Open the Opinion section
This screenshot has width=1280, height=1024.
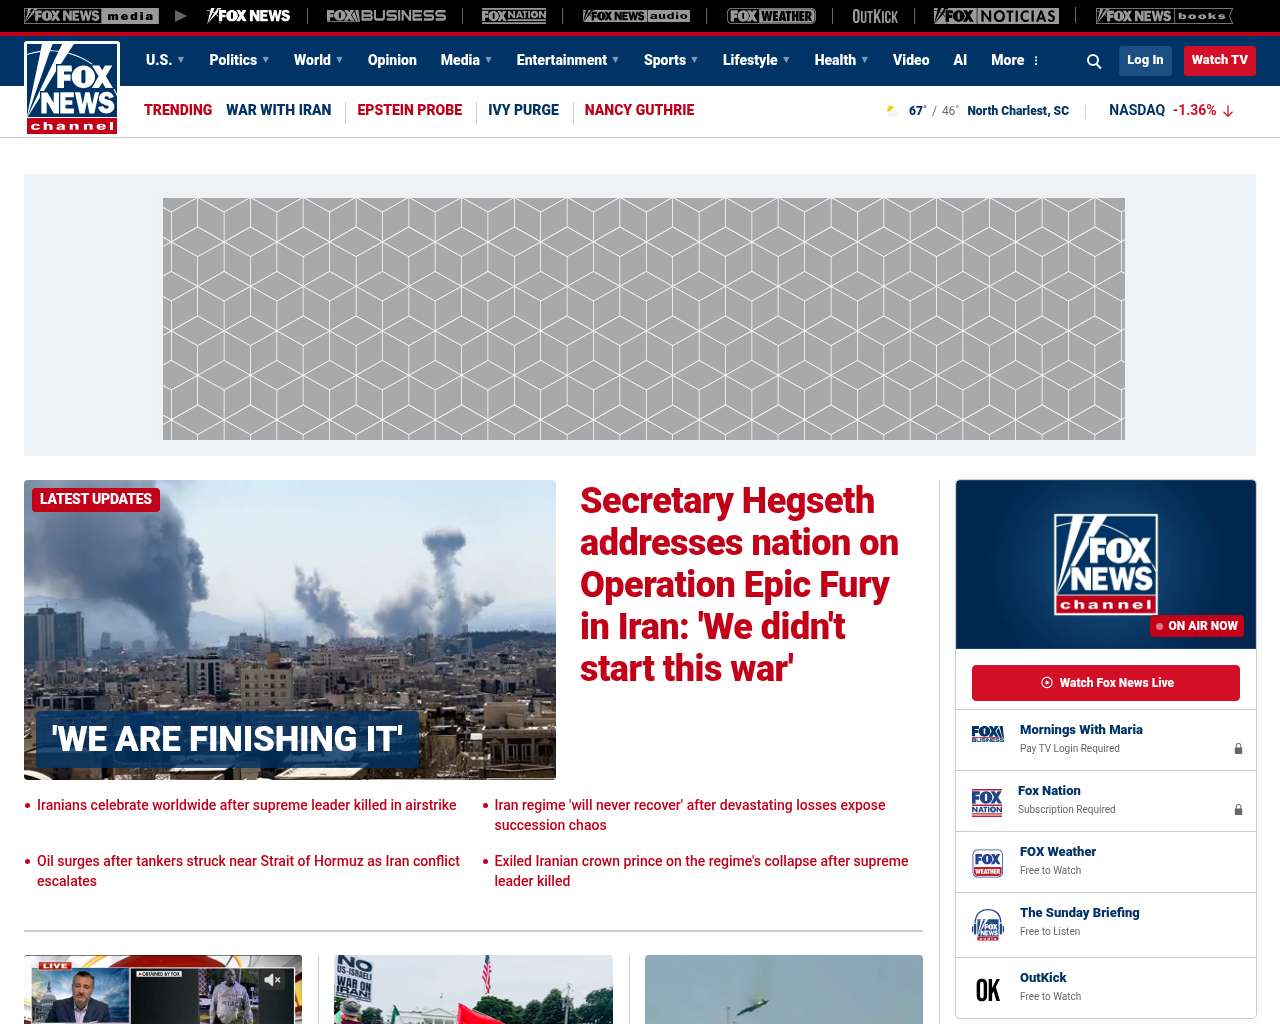[x=392, y=60]
